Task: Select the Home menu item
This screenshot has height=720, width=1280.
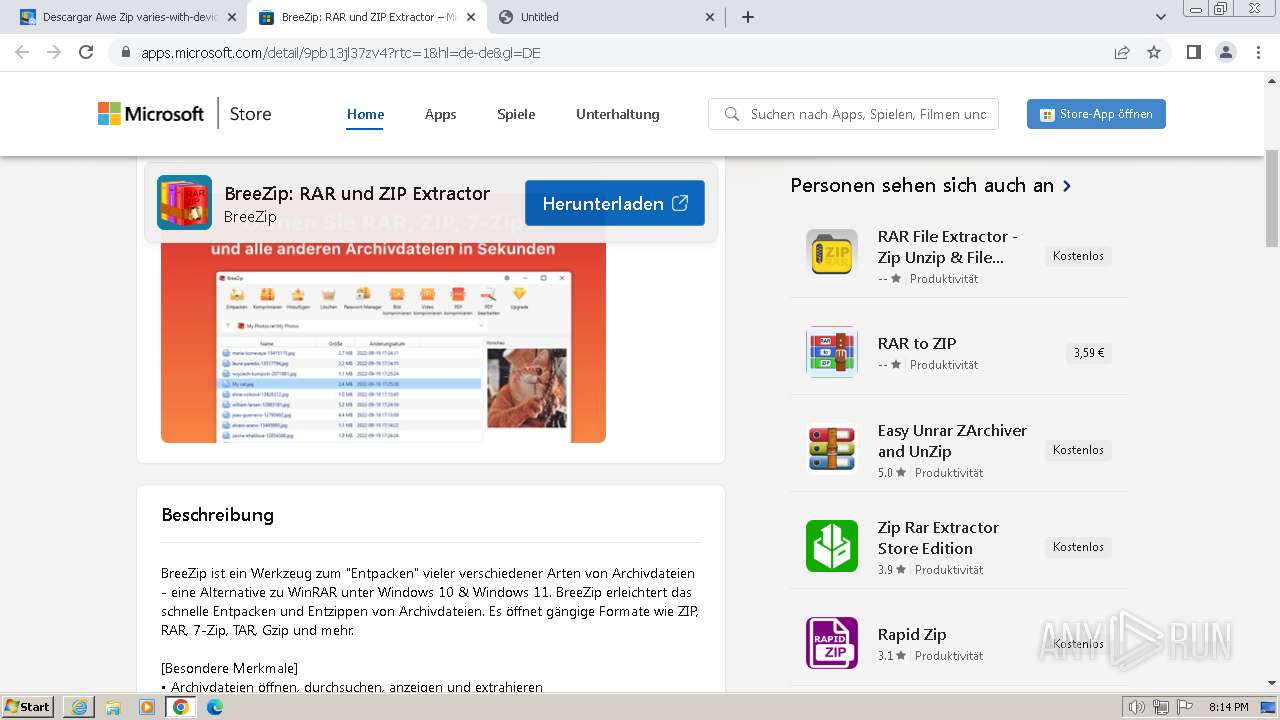Action: tap(366, 114)
